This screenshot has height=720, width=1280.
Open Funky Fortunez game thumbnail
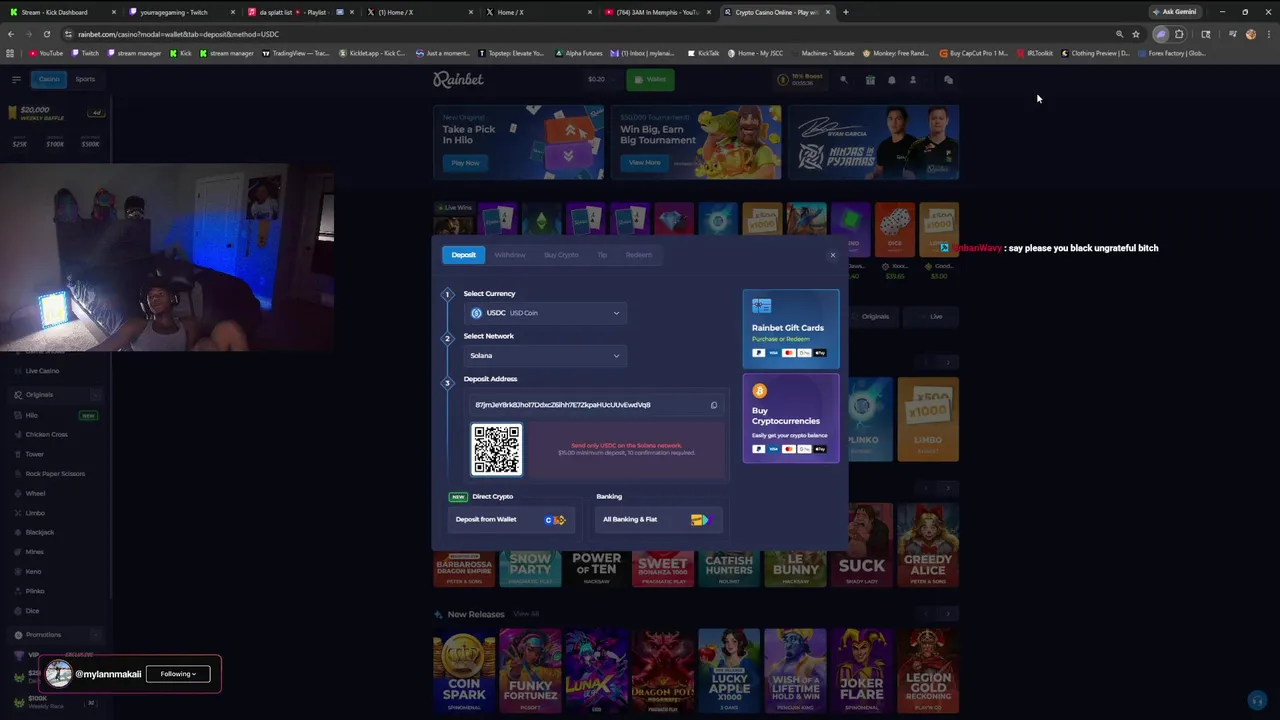[530, 670]
